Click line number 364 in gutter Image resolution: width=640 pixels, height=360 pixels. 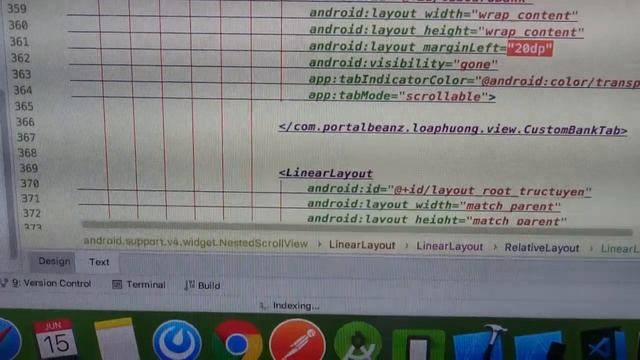pyautogui.click(x=23, y=90)
